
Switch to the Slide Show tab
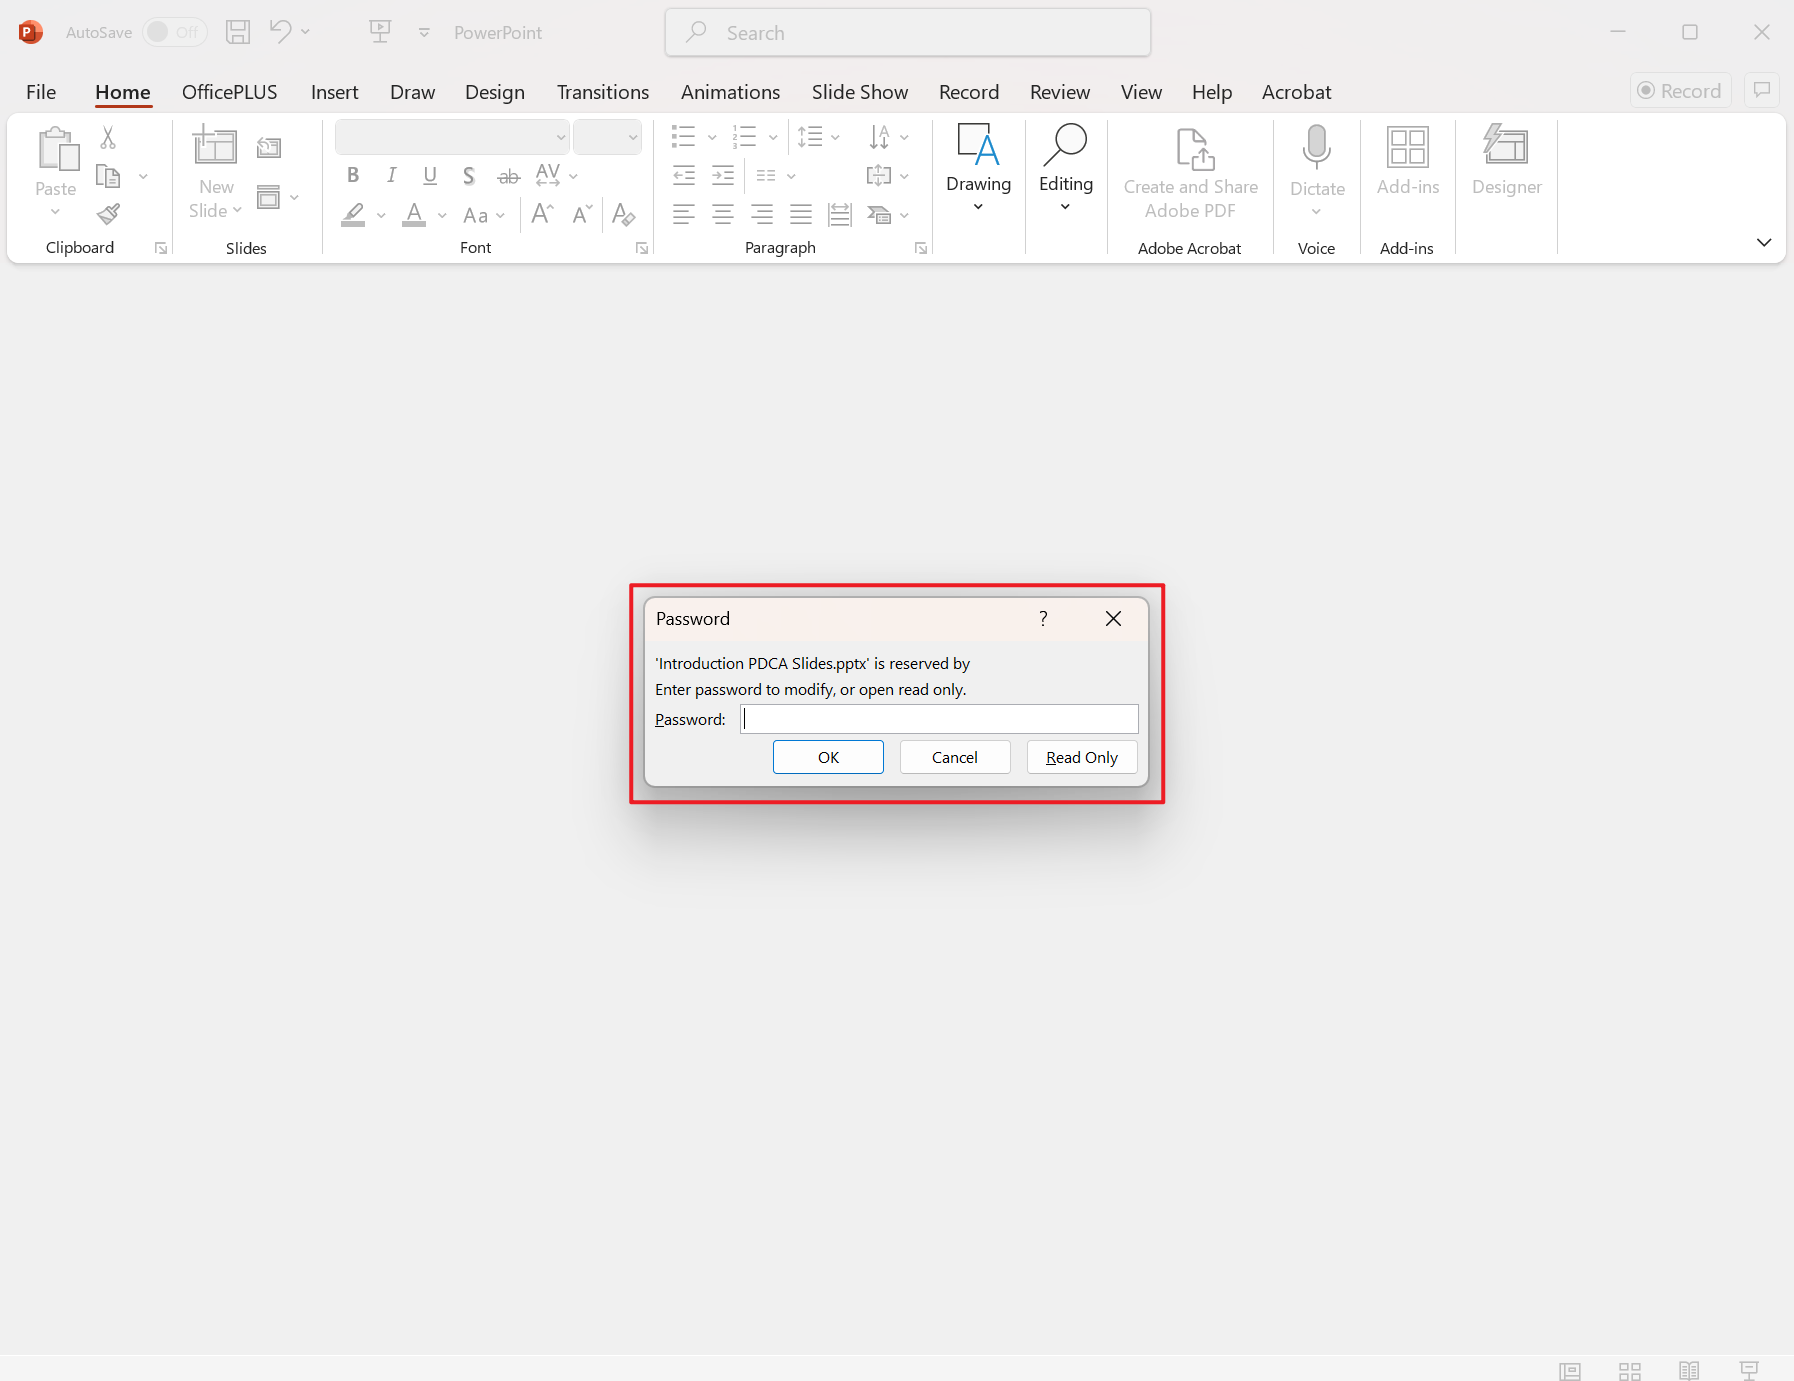click(859, 92)
